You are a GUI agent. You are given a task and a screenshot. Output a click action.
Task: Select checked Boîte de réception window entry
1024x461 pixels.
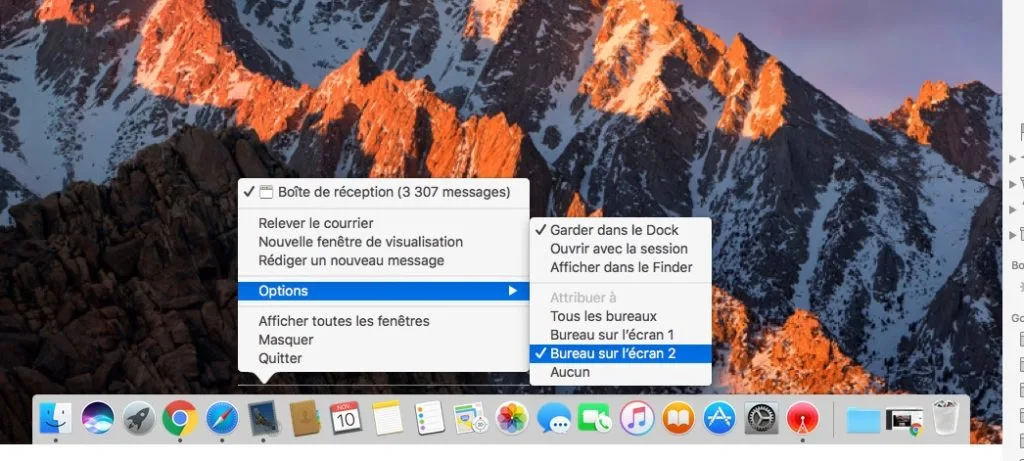coord(383,192)
